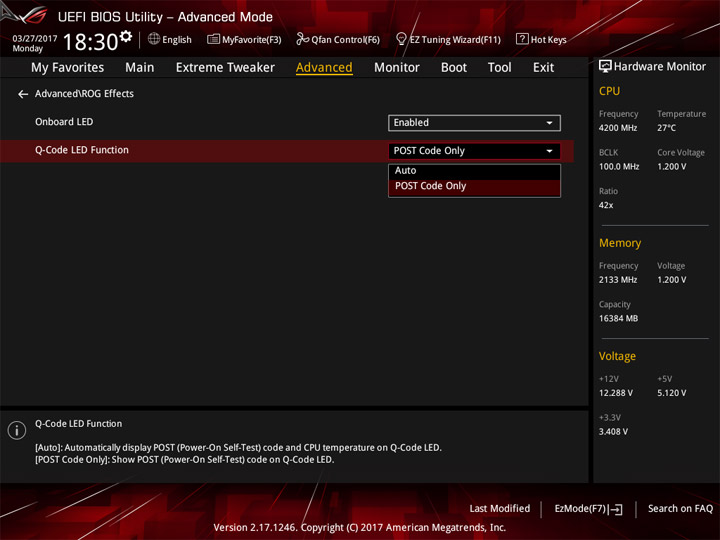Viewport: 720px width, 540px height.
Task: Click the Version 2.17.1246 copyright text
Action: (360, 528)
